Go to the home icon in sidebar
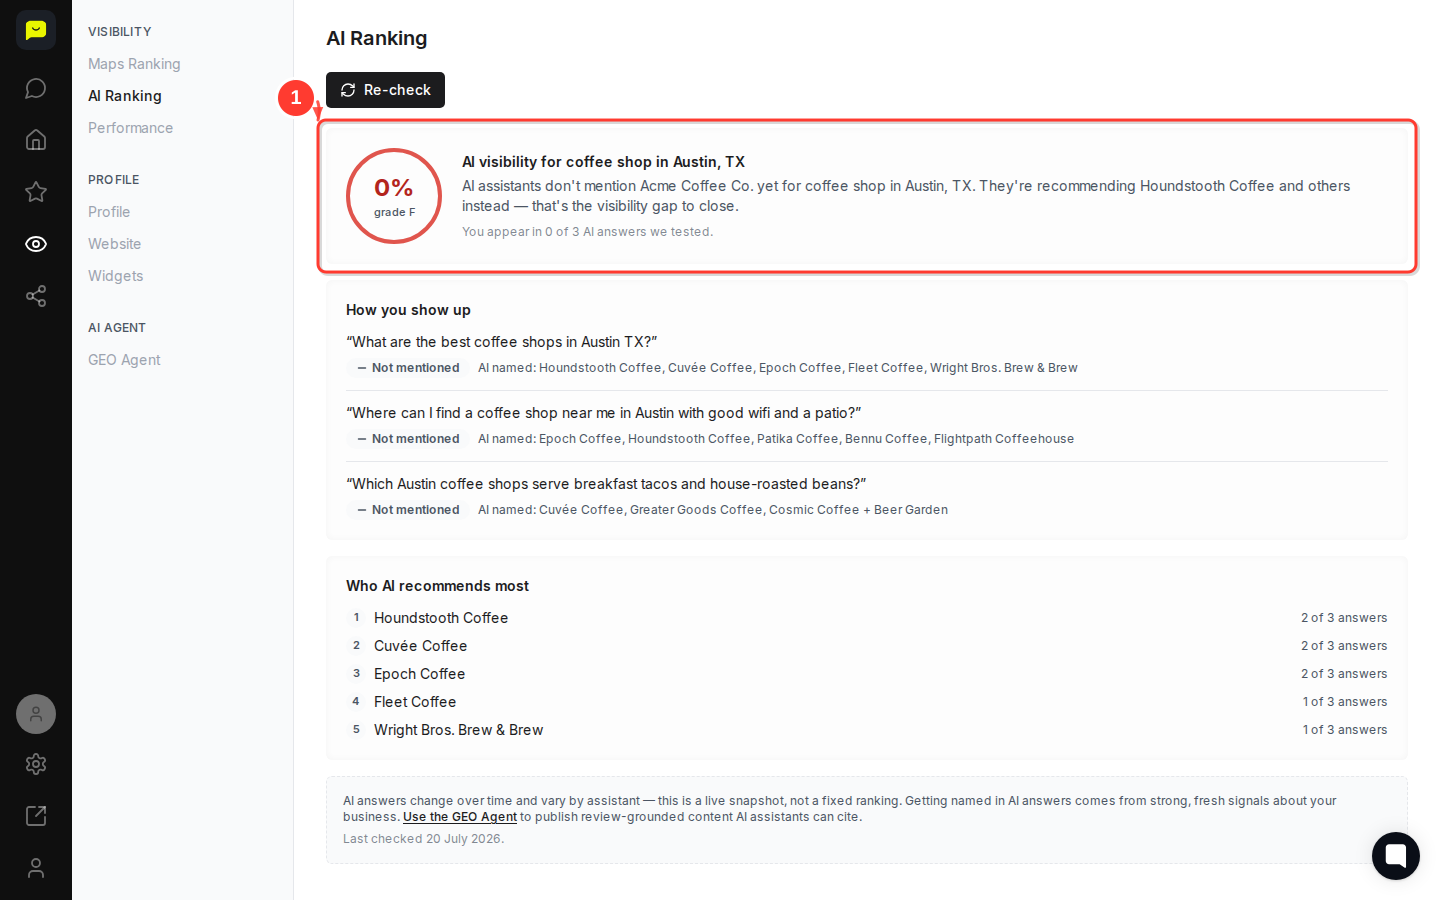 point(36,140)
